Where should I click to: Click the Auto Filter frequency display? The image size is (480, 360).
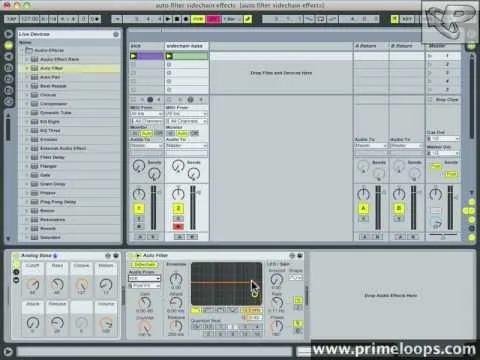pos(226,284)
